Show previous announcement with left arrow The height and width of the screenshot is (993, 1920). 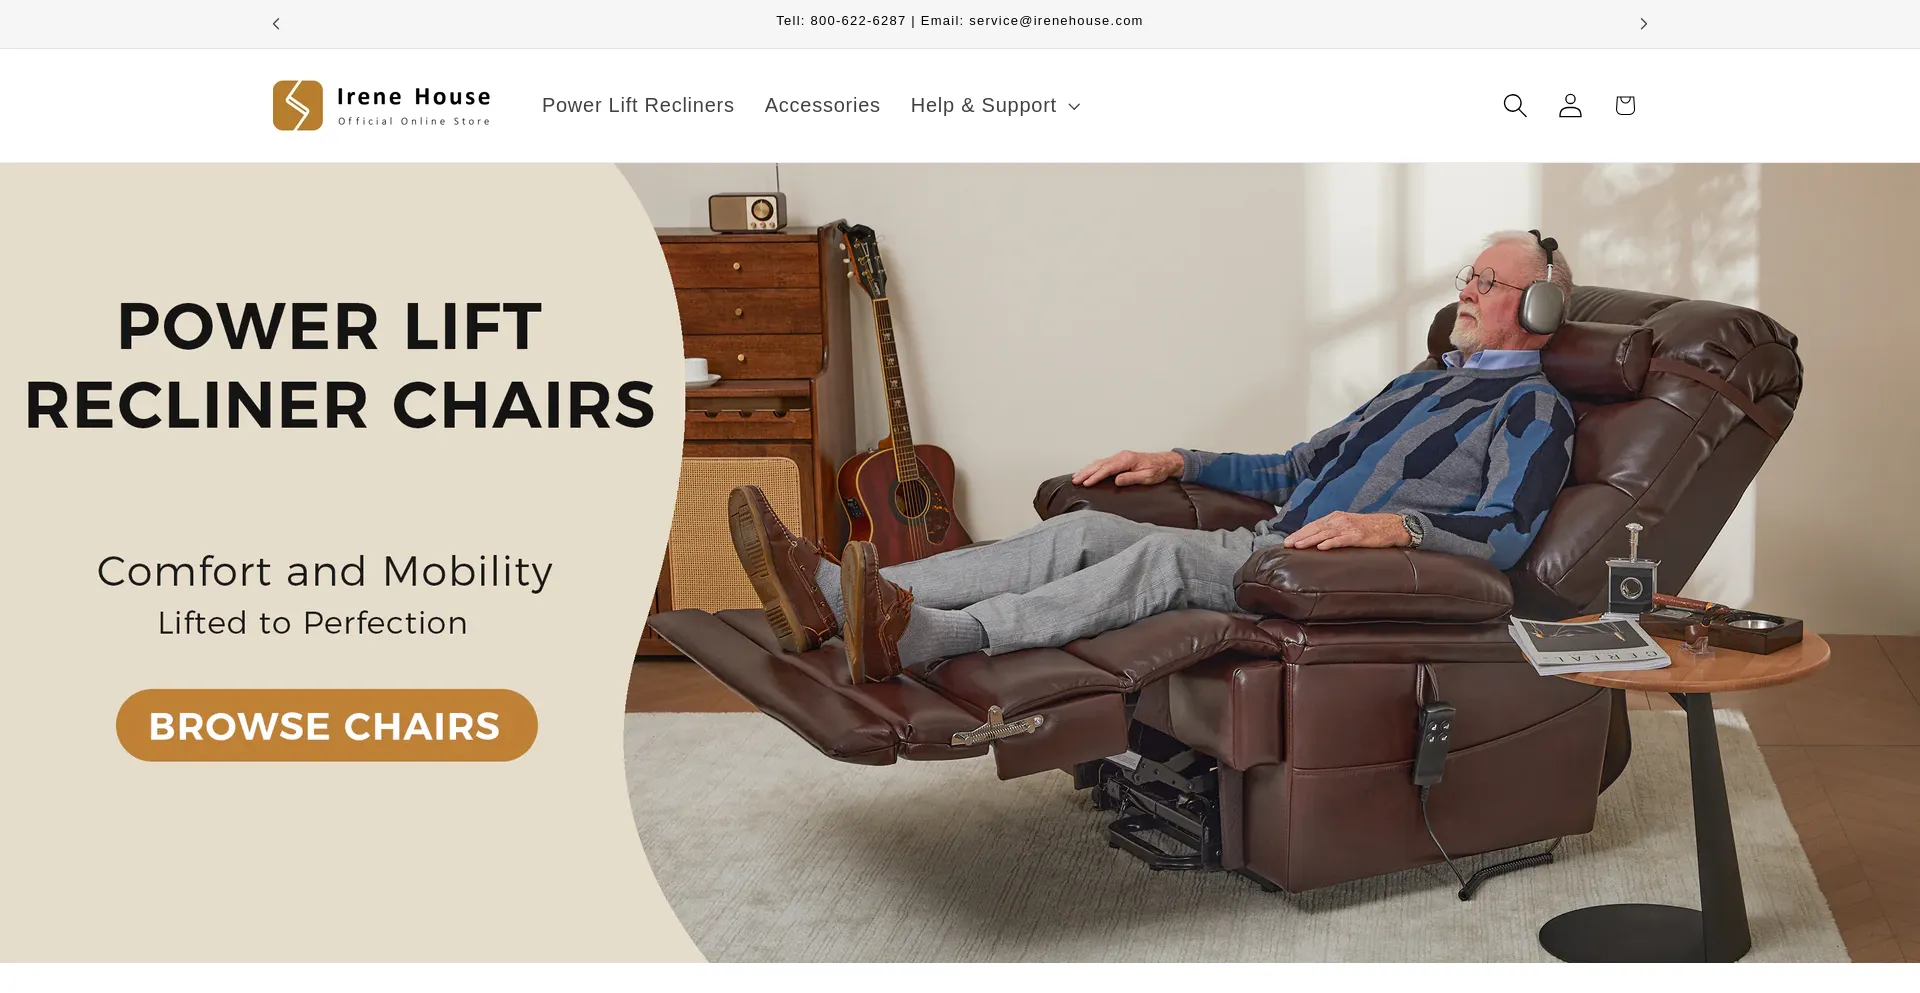[276, 23]
